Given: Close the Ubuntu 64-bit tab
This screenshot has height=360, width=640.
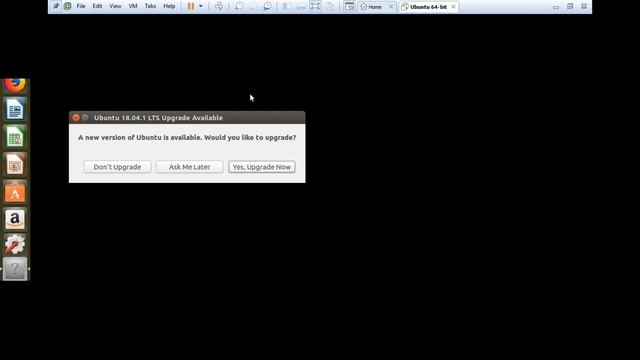Looking at the screenshot, I should point(453,7).
